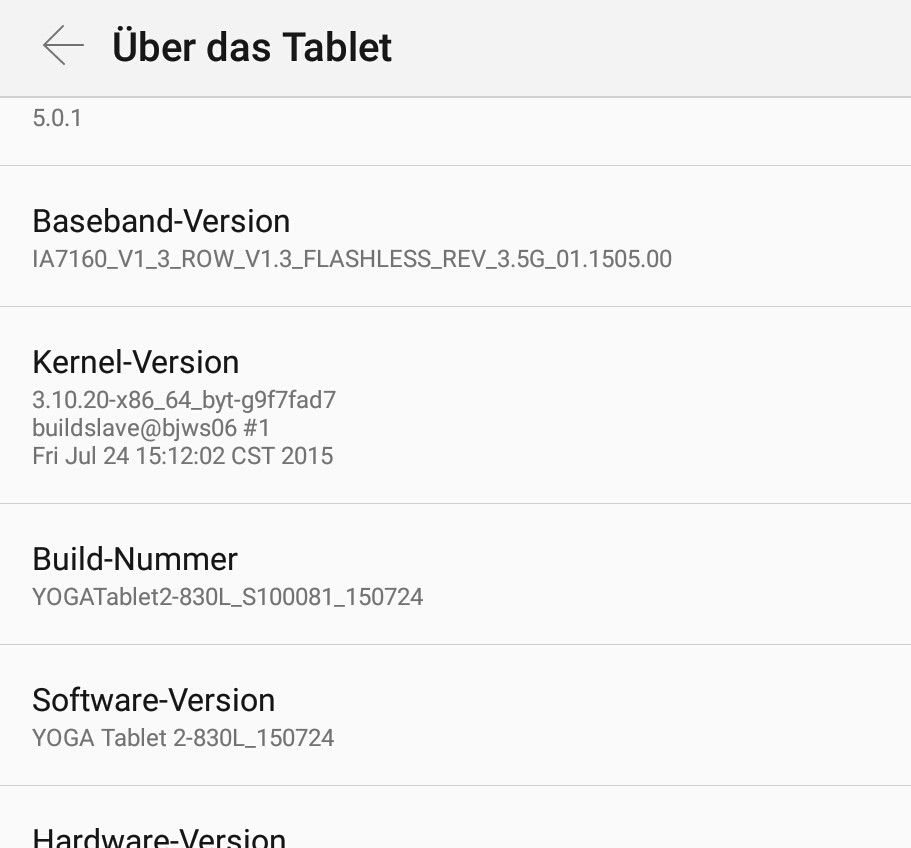Click build number YOGATablet2-830L_S100081_150724
The image size is (911, 848).
[x=228, y=597]
